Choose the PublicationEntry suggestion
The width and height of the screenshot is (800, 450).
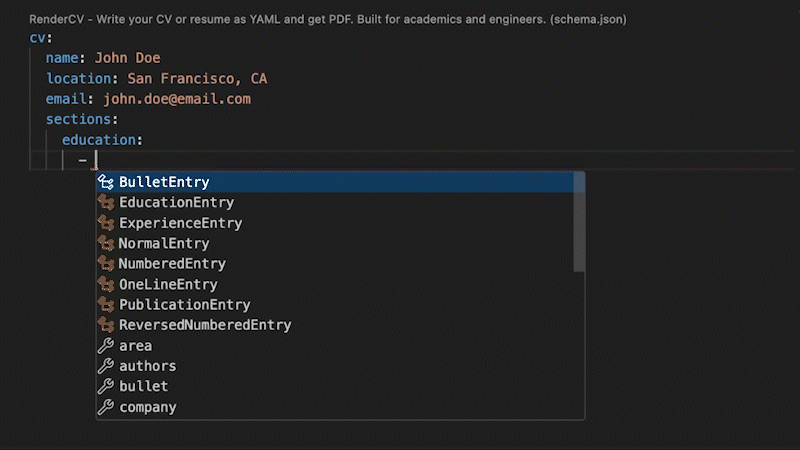184,305
